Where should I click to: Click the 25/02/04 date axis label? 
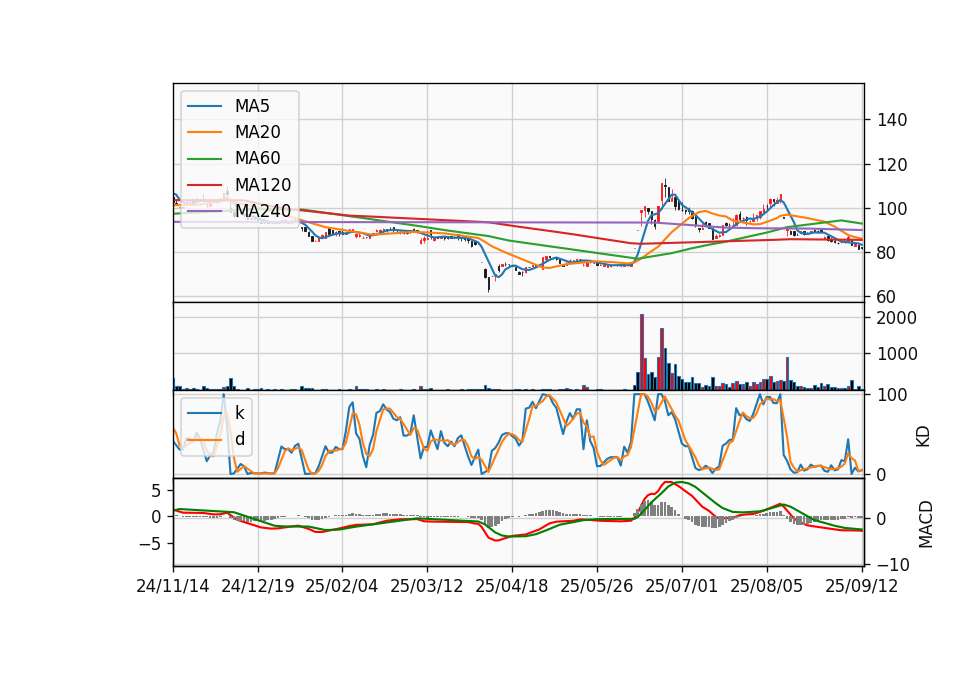pos(342,586)
